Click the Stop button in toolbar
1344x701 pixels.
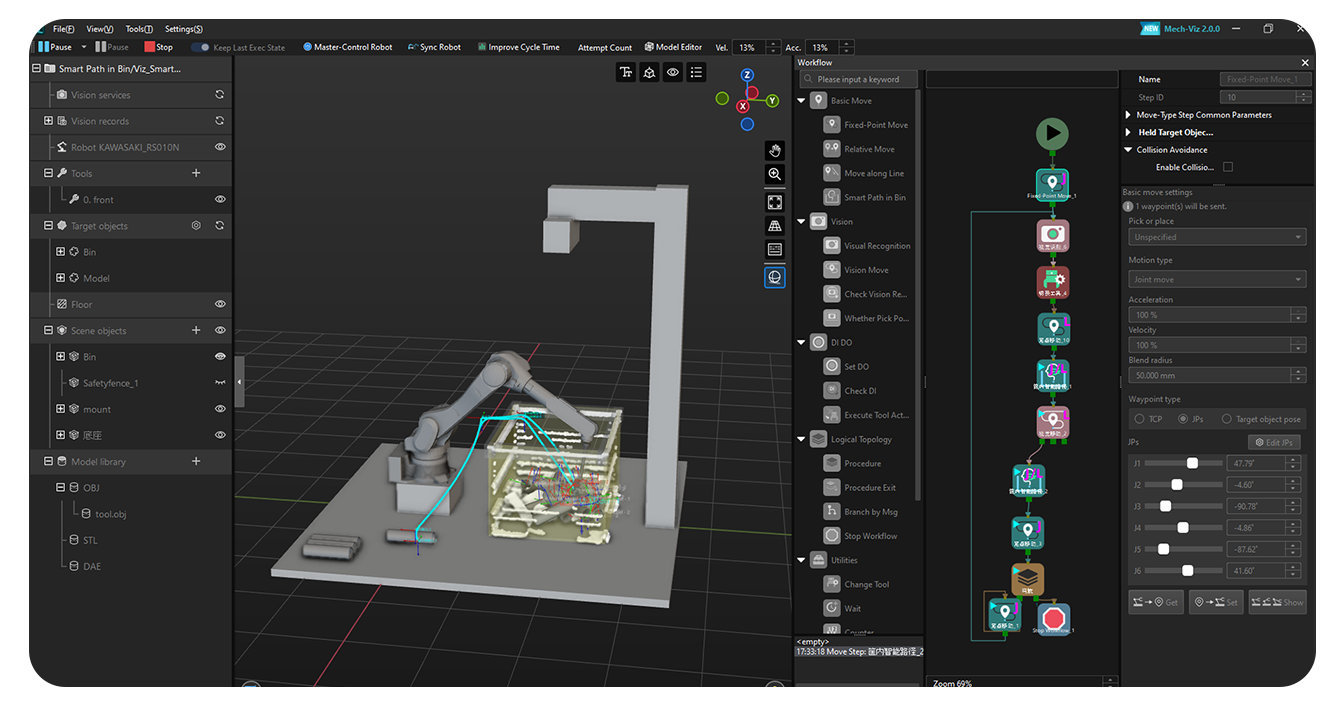coord(158,47)
